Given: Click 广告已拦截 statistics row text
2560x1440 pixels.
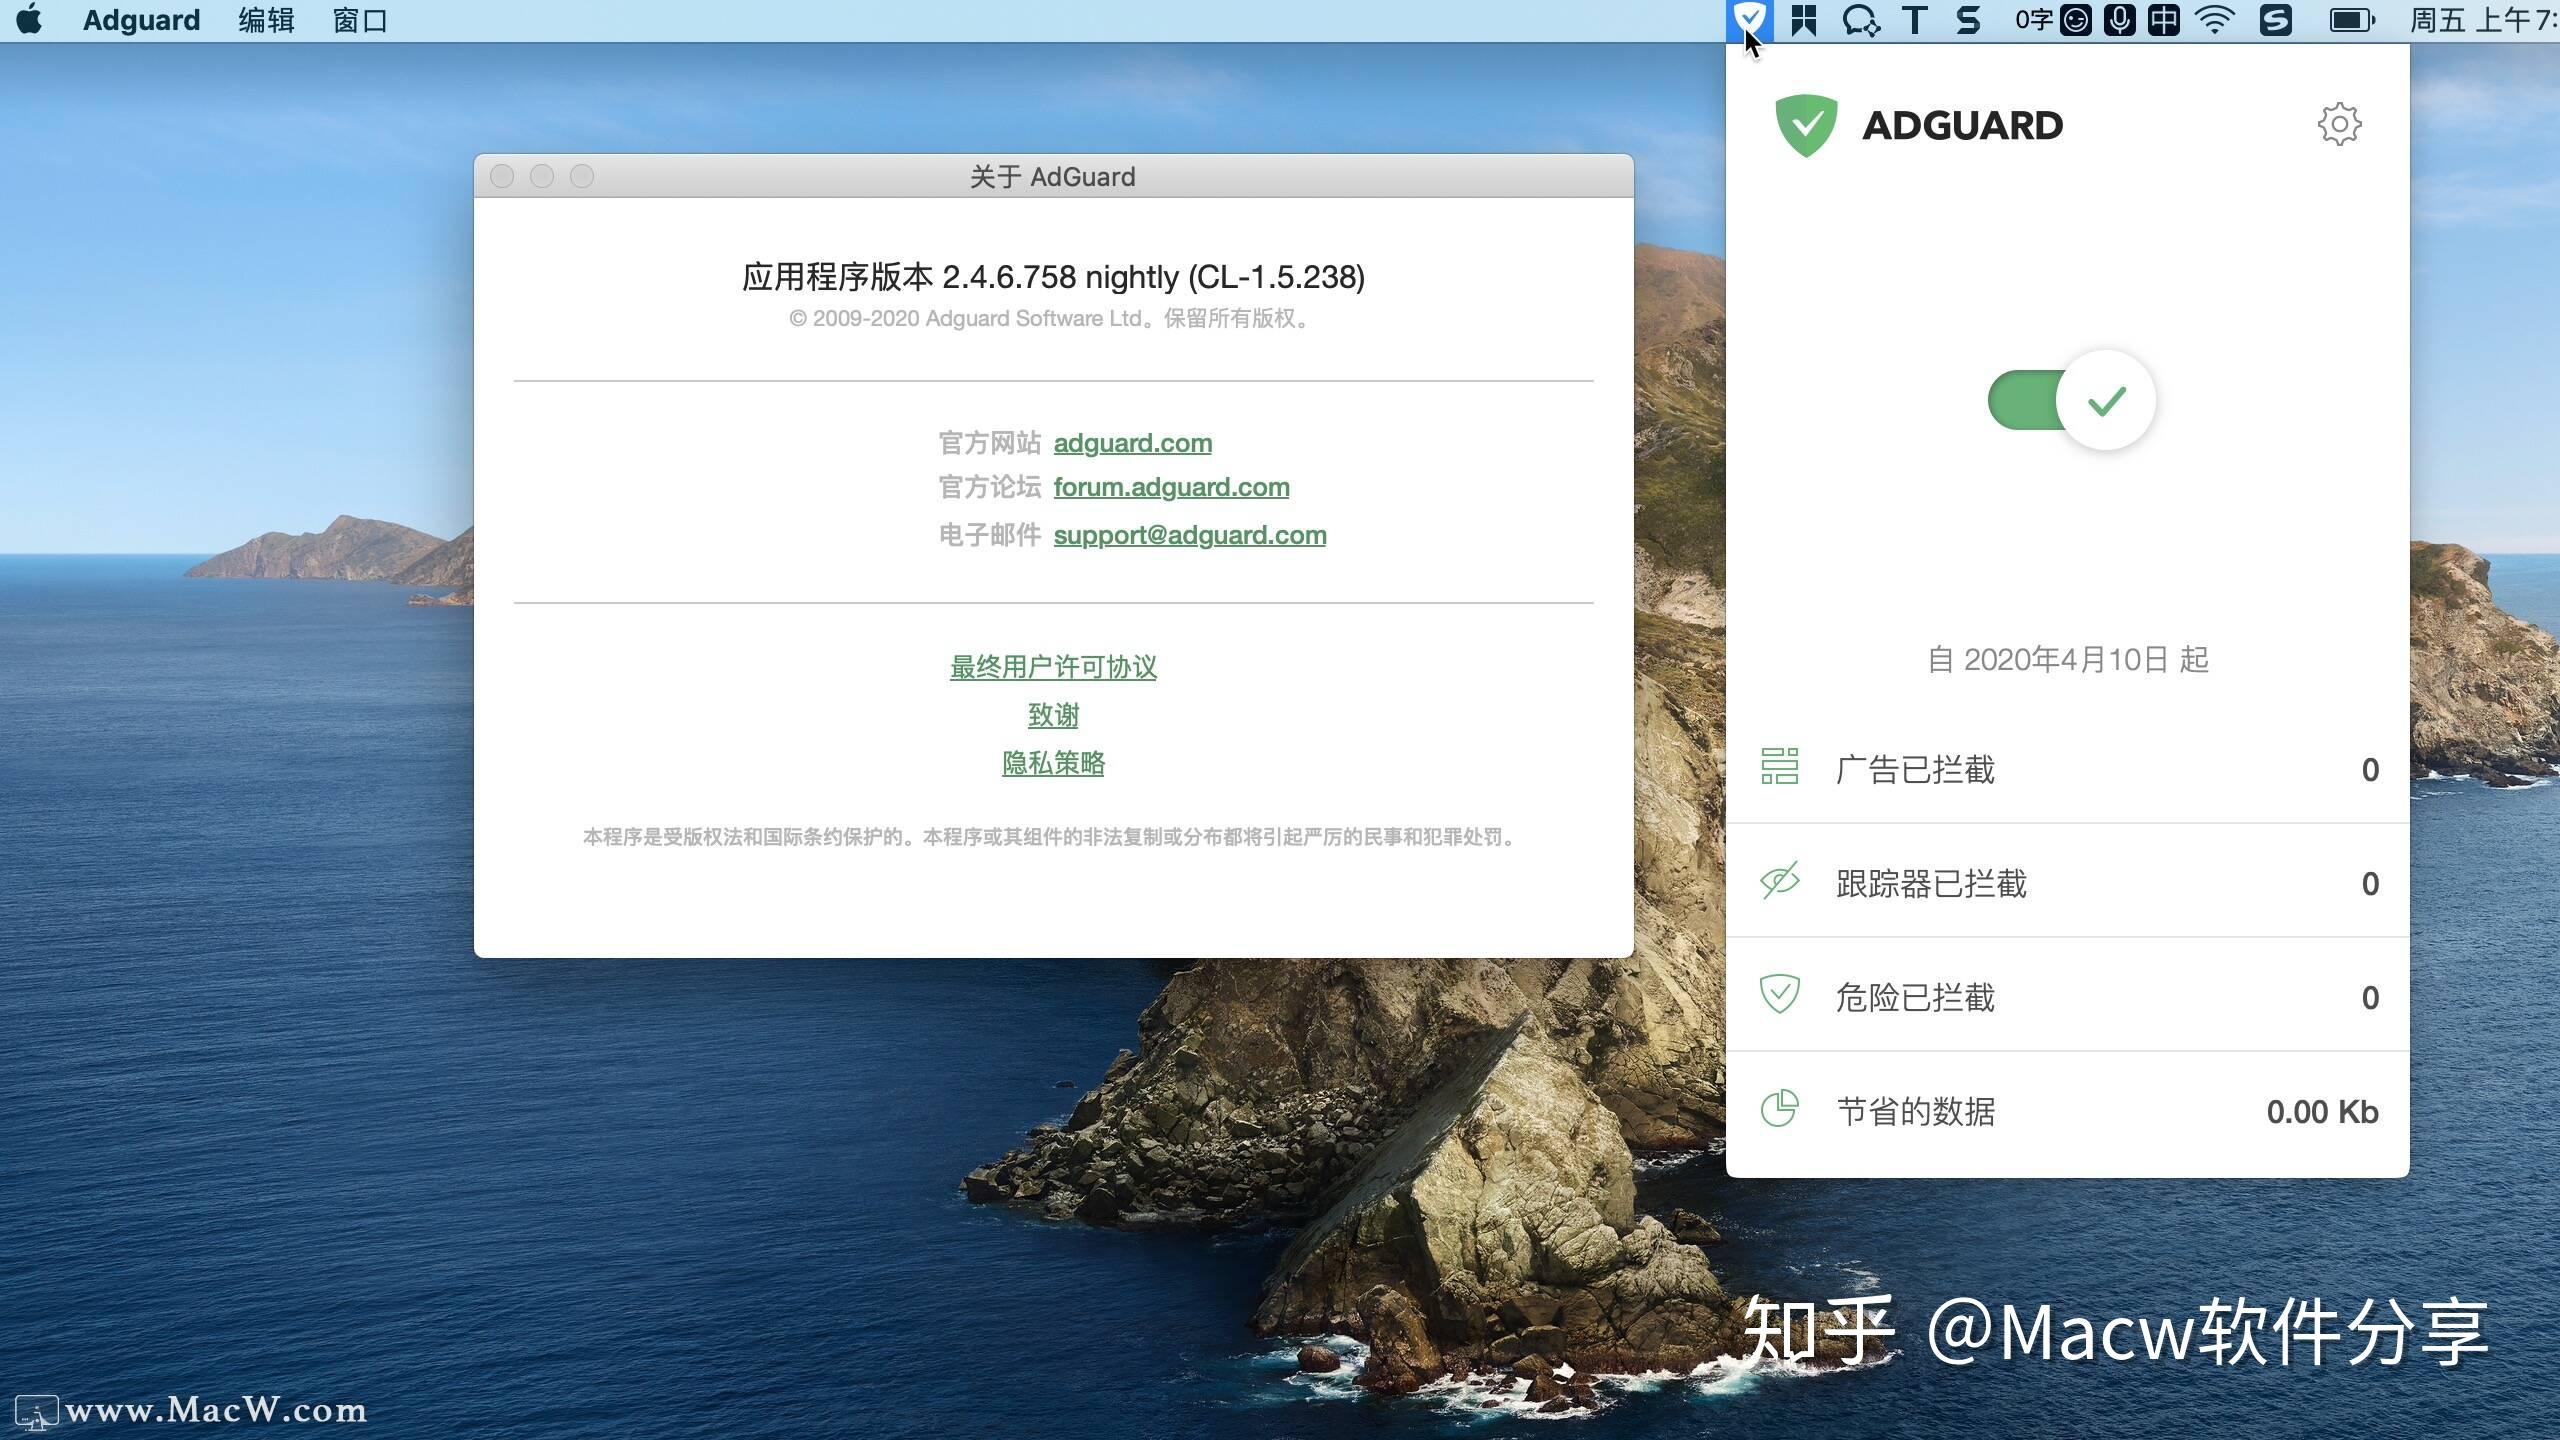Looking at the screenshot, I should pos(1915,769).
